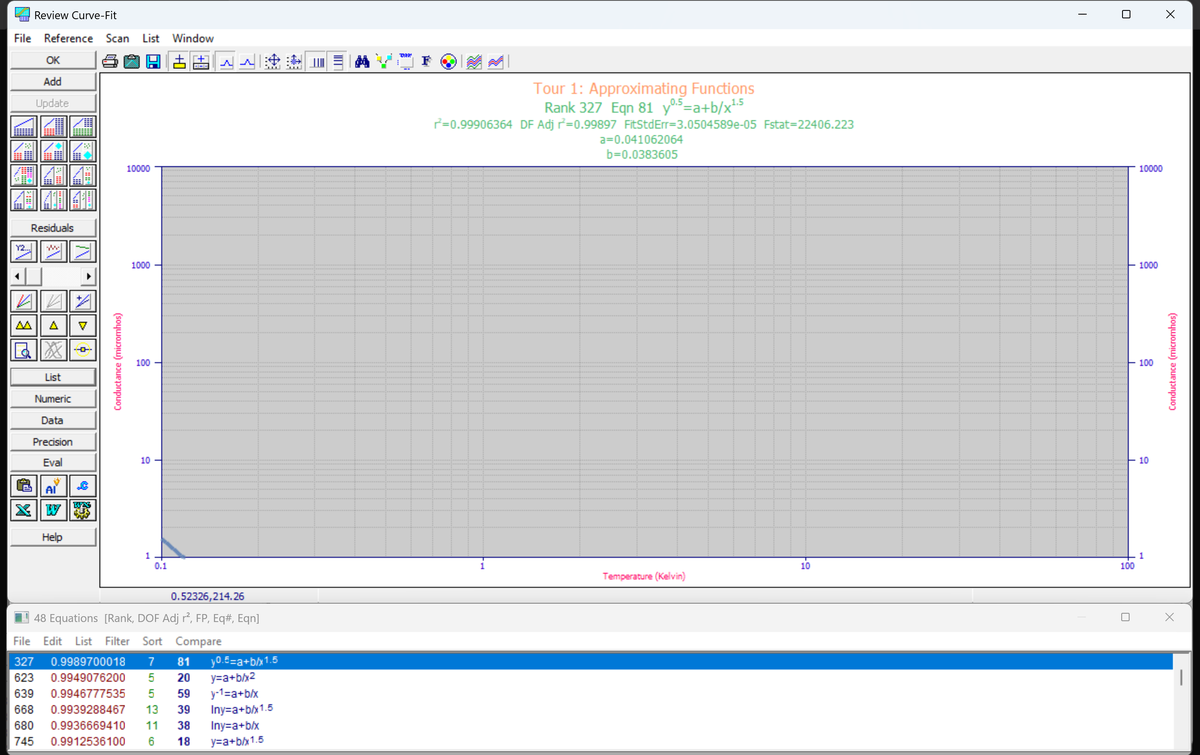Open the Reference menu
The height and width of the screenshot is (755, 1200).
(x=68, y=38)
